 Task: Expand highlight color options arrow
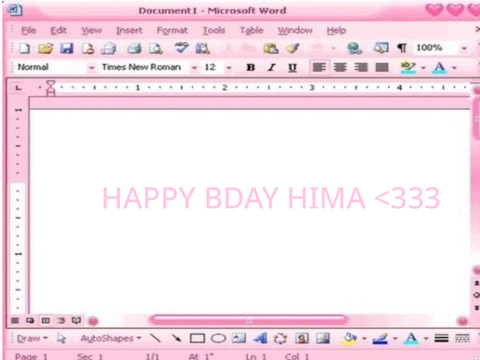point(423,68)
